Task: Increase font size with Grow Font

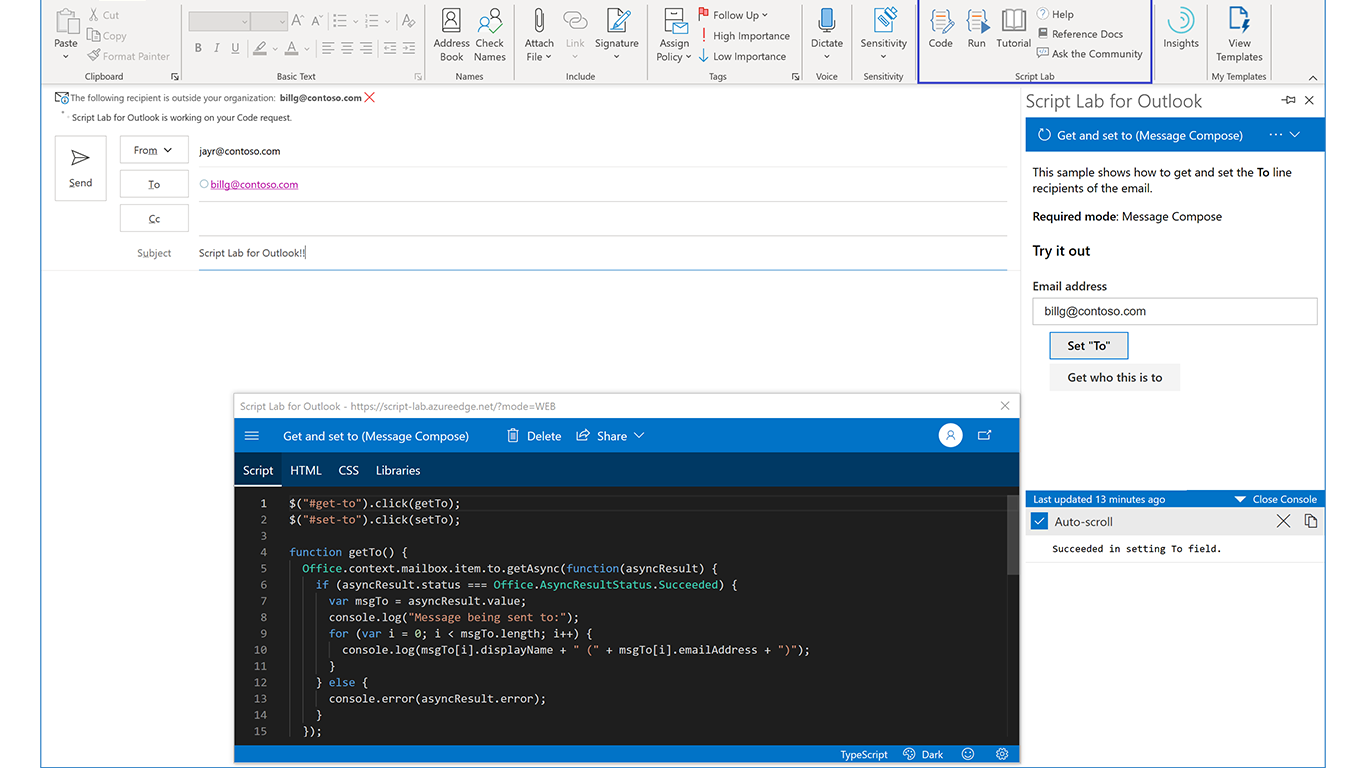Action: (x=297, y=20)
